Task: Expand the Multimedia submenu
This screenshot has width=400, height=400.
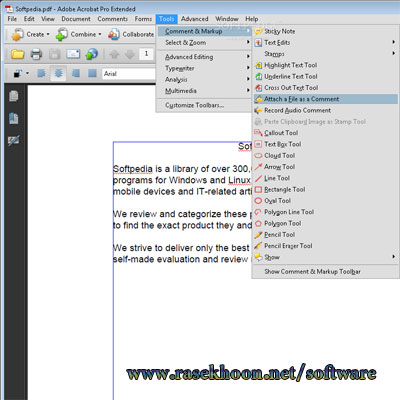Action: click(x=204, y=91)
